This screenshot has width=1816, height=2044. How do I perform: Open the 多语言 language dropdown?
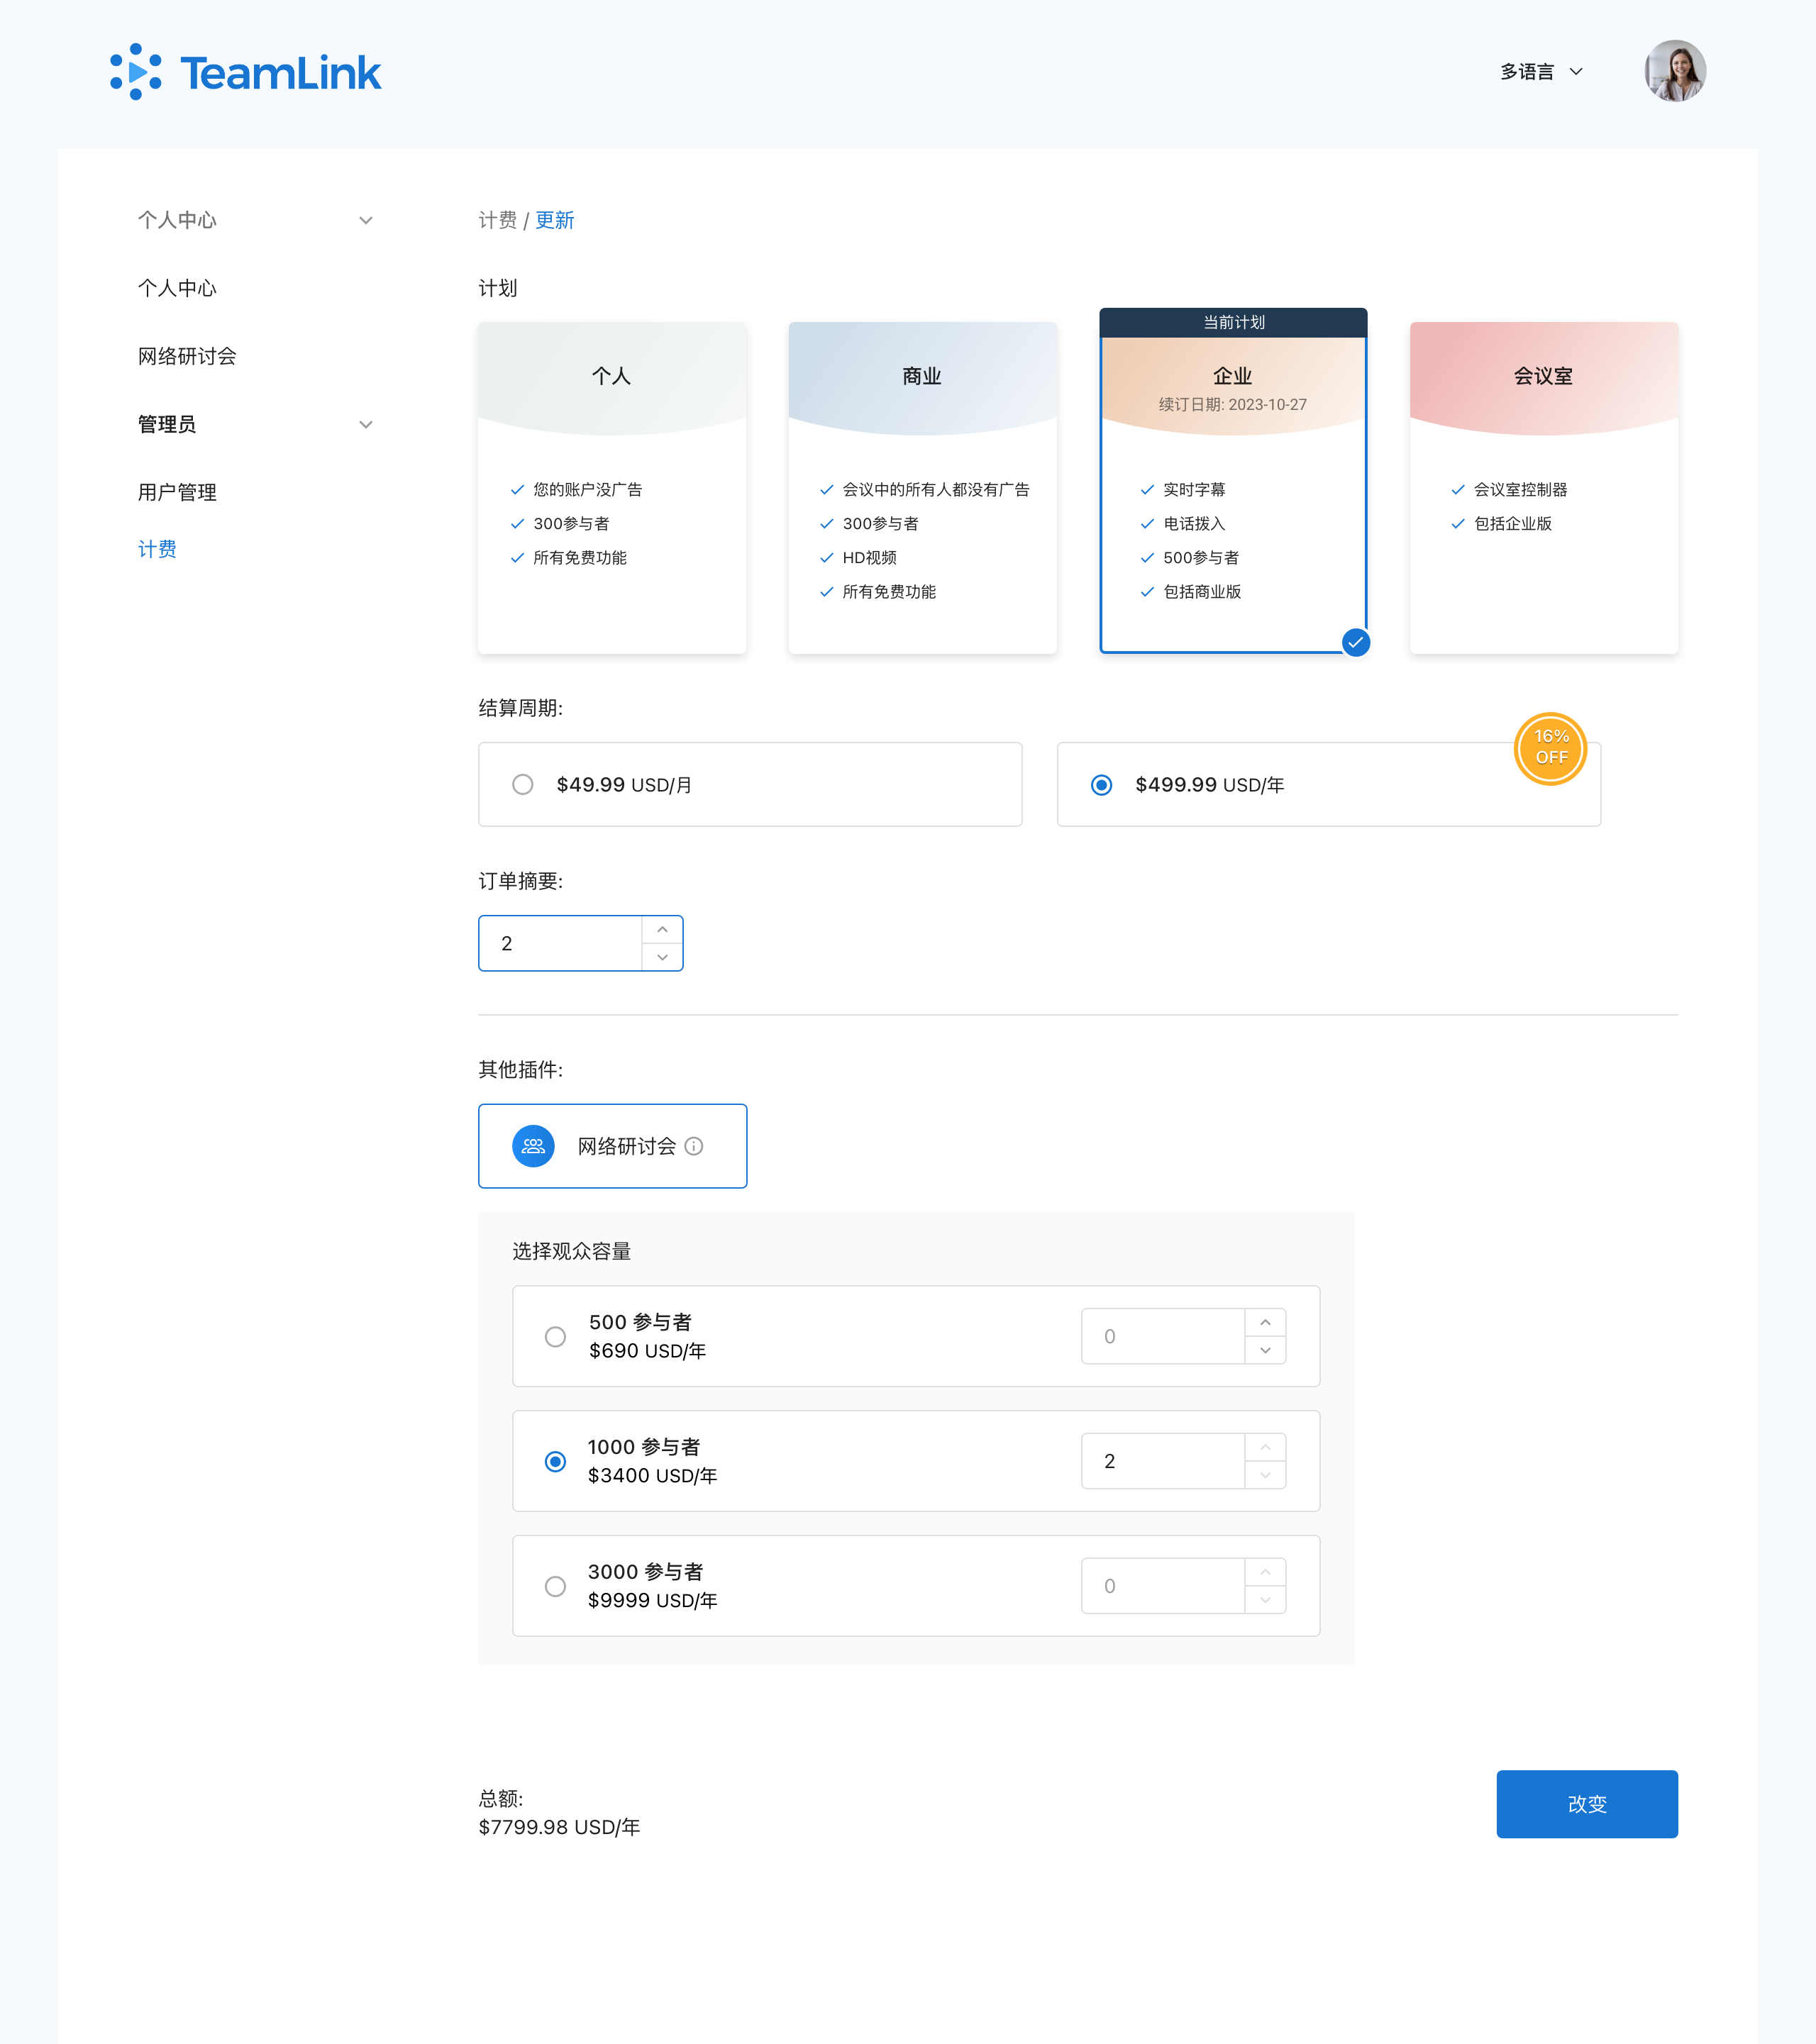1540,72
